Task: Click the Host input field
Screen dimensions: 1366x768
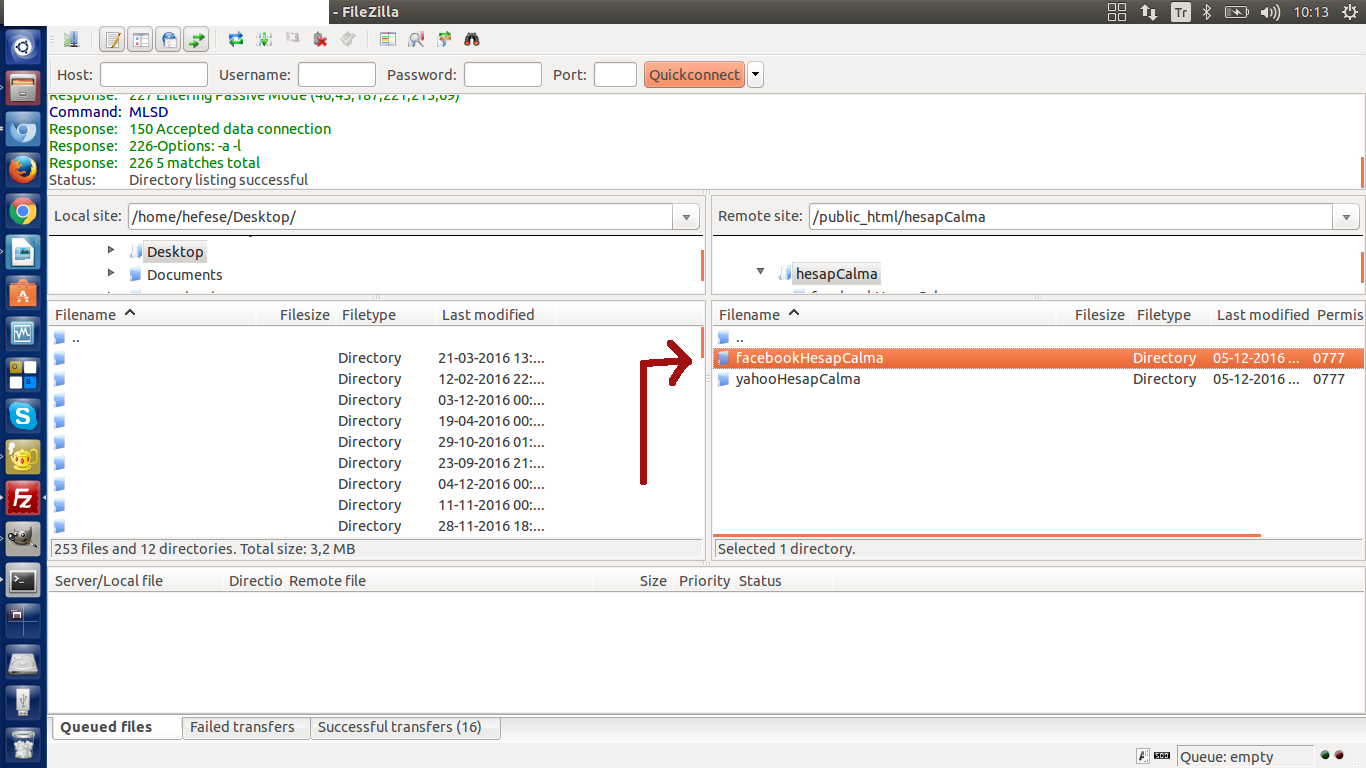Action: [x=153, y=75]
